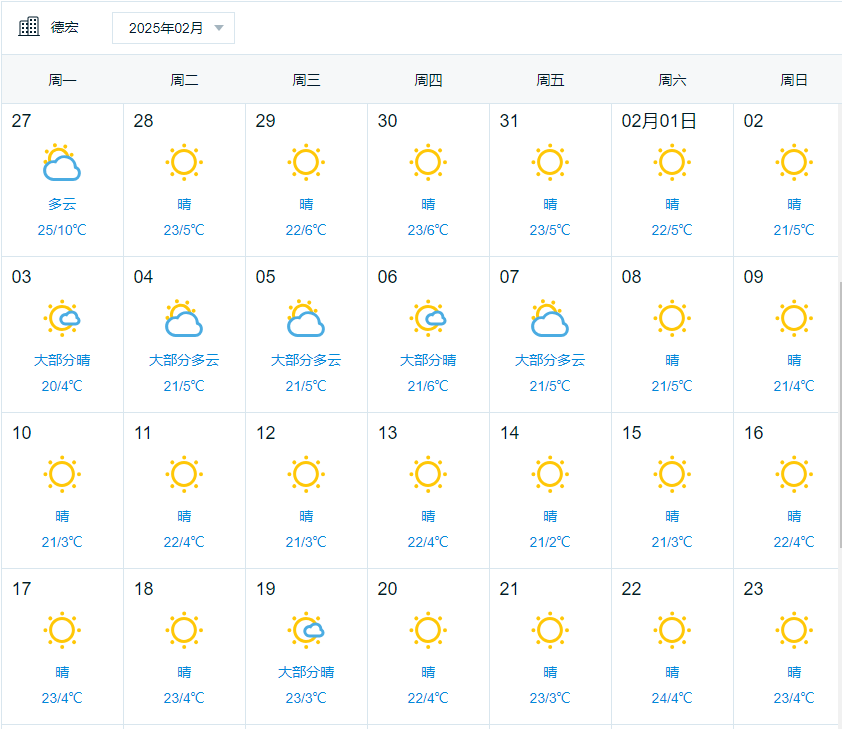Image resolution: width=842 pixels, height=729 pixels.
Task: Click the date number 23
Action: pyautogui.click(x=753, y=588)
